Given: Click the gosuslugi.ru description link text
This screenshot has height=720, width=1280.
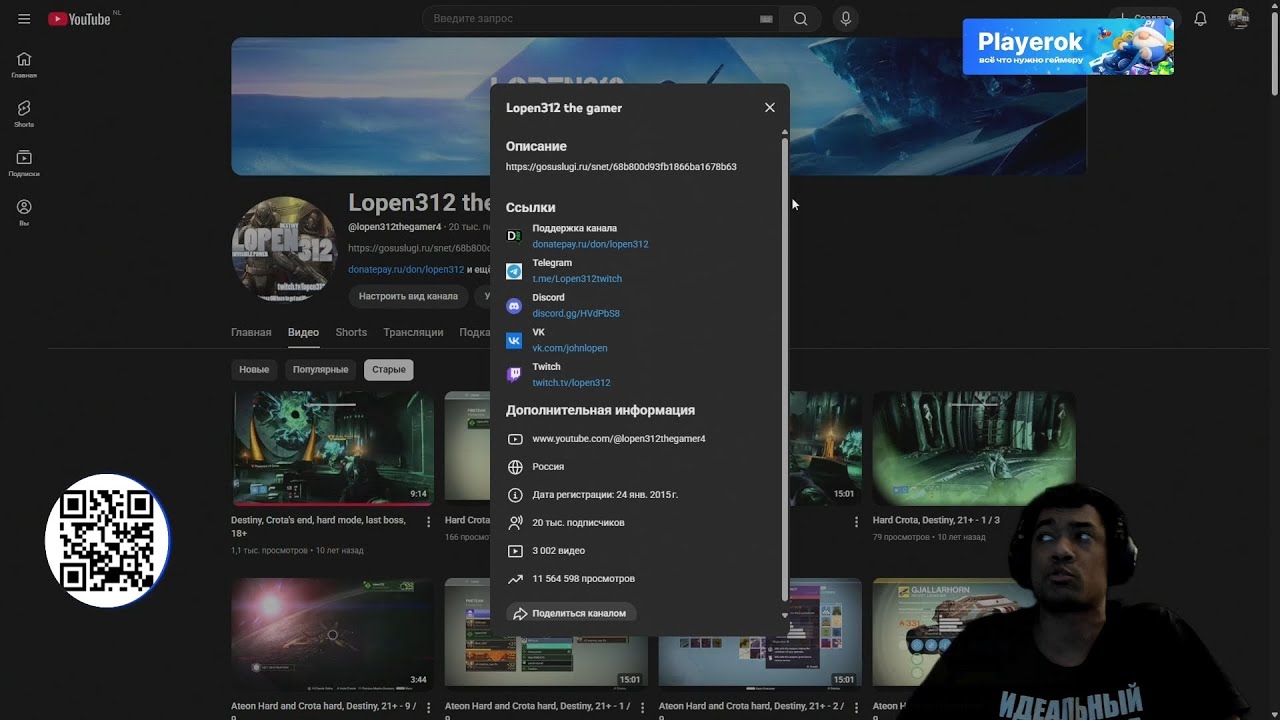Looking at the screenshot, I should click(621, 167).
